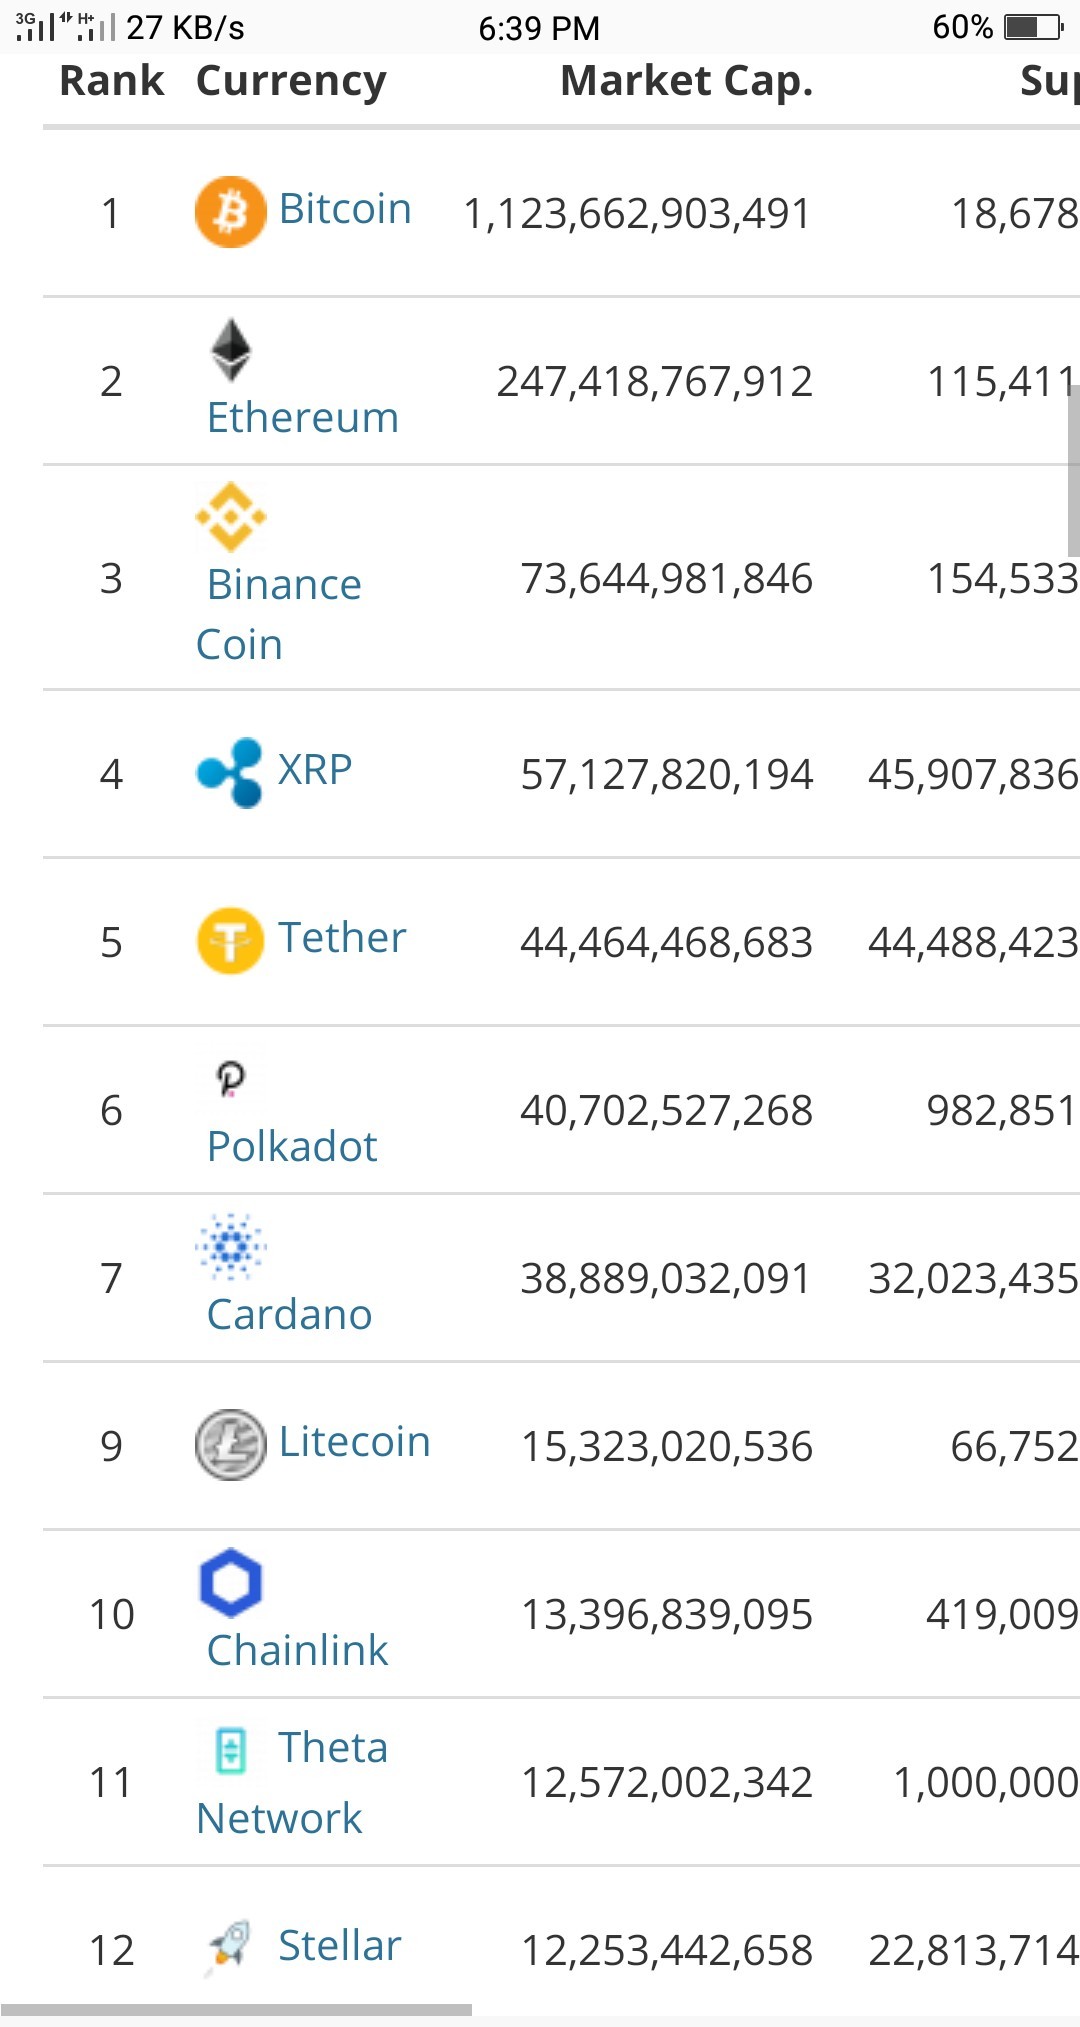Click the horizontal scrollbar at the bottom

click(x=236, y=2009)
